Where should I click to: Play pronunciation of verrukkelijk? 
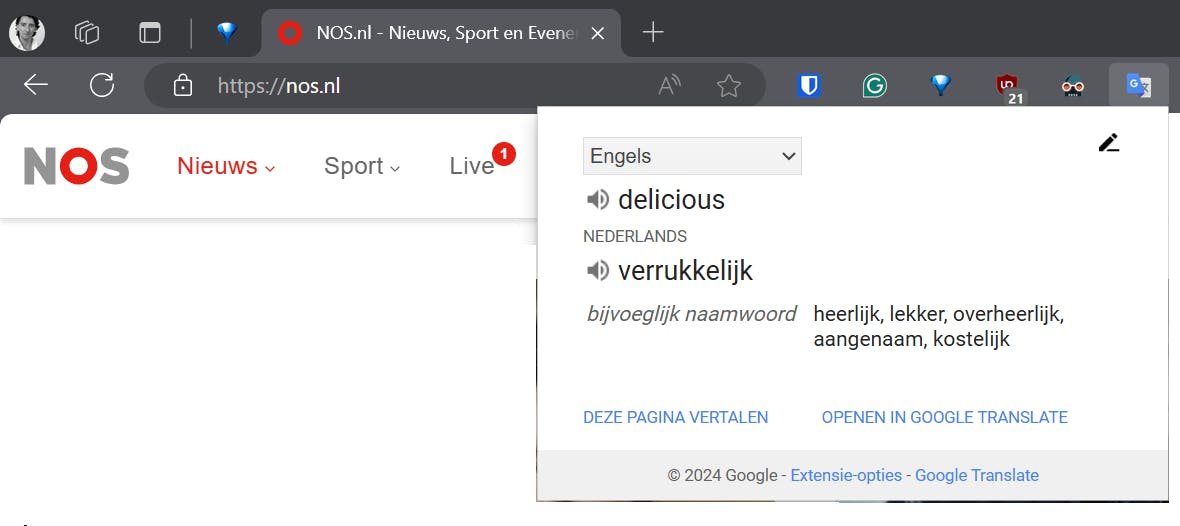pos(597,270)
